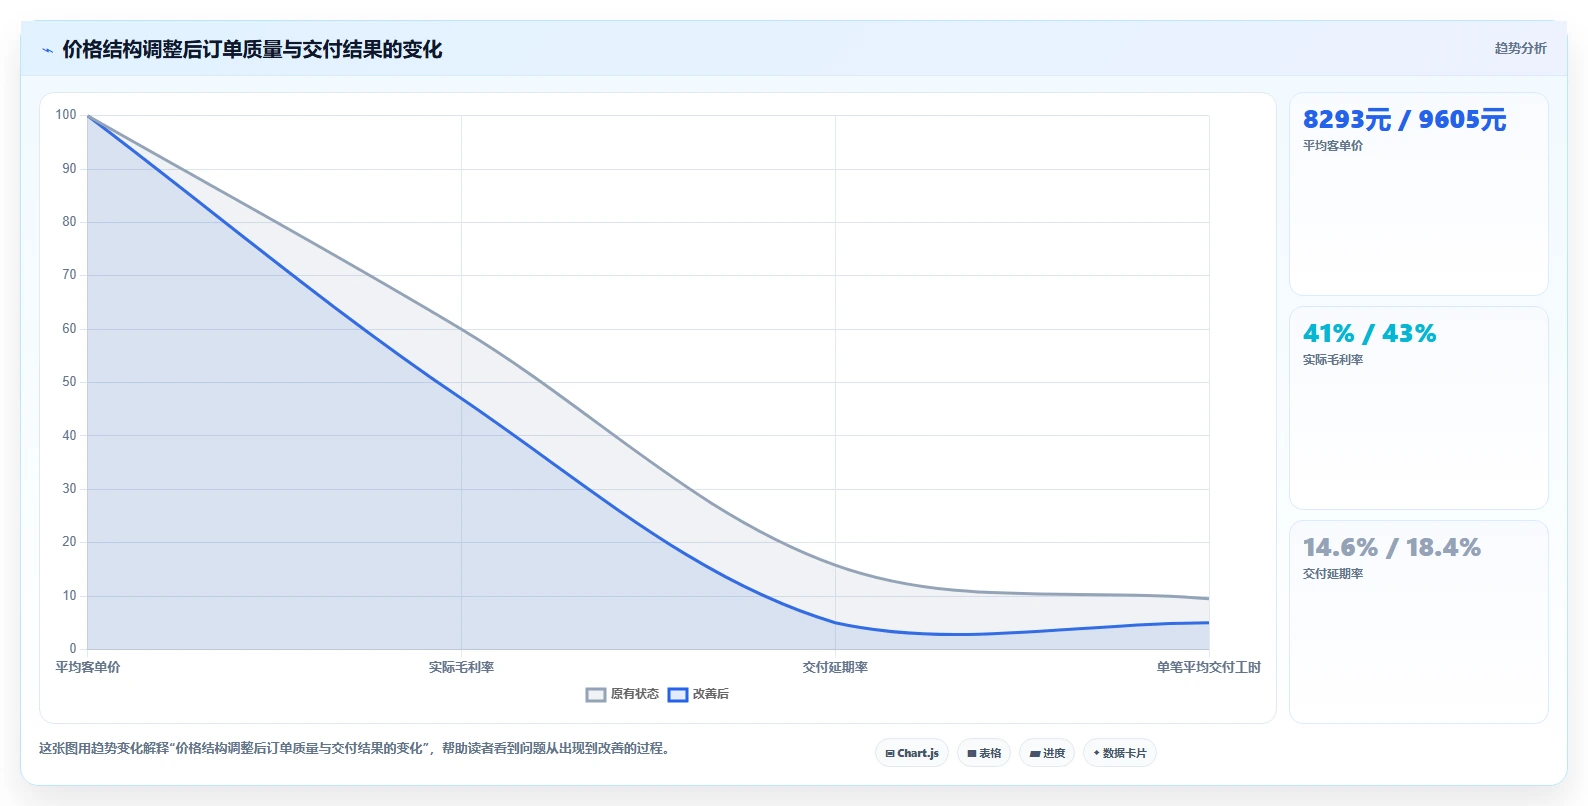This screenshot has width=1588, height=806.
Task: Click the blue 改善后 data point at 交付延期率
Action: pyautogui.click(x=835, y=623)
